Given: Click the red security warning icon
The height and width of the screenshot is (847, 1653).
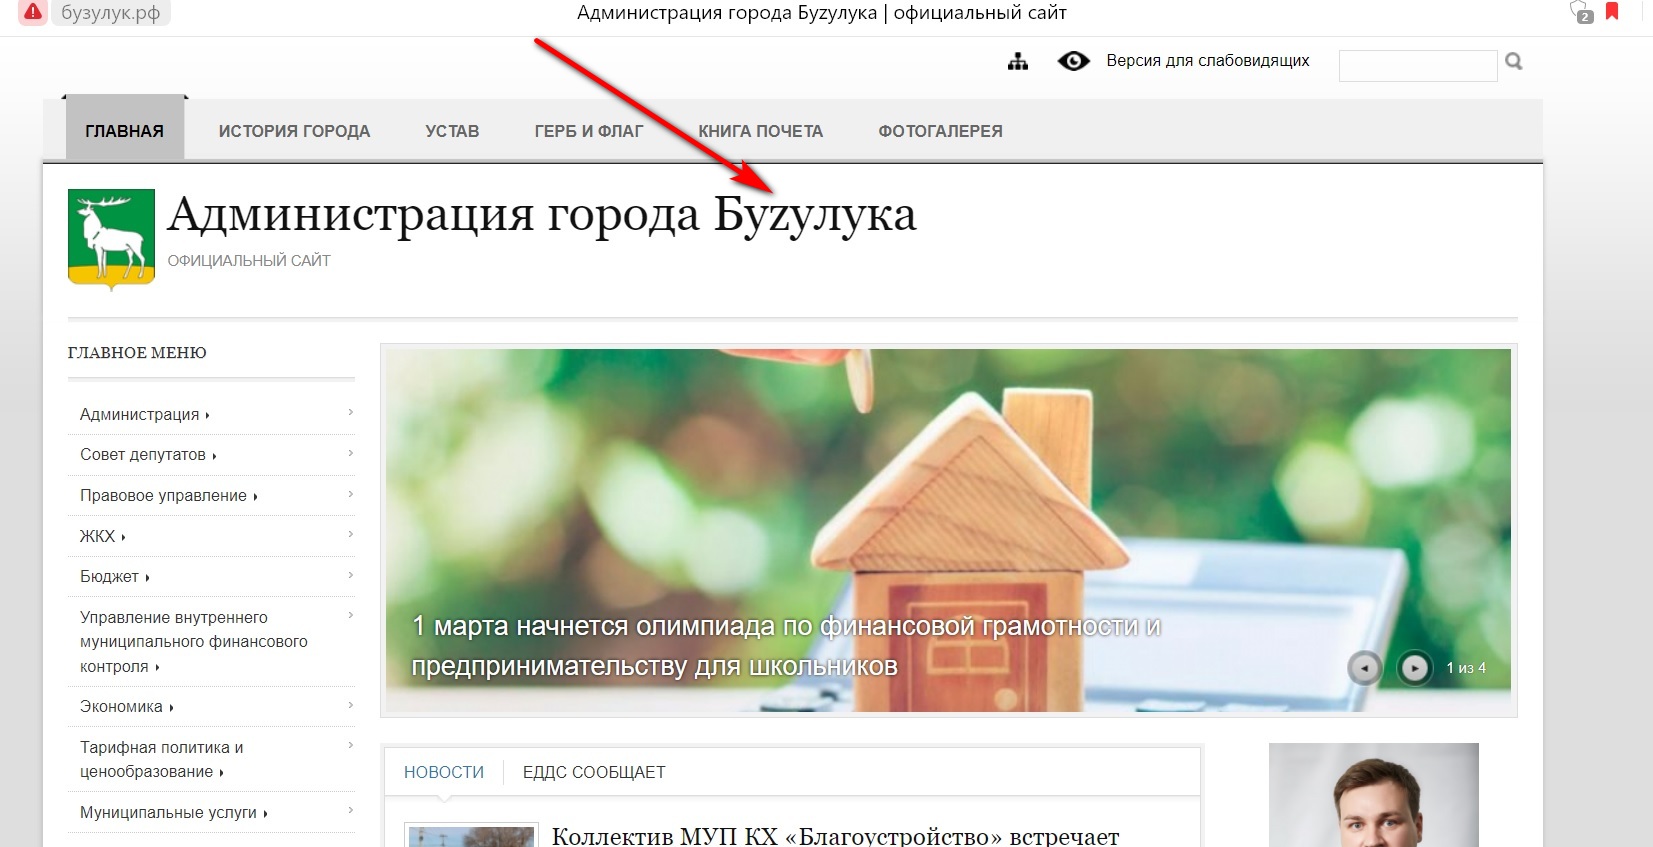Looking at the screenshot, I should coord(33,13).
